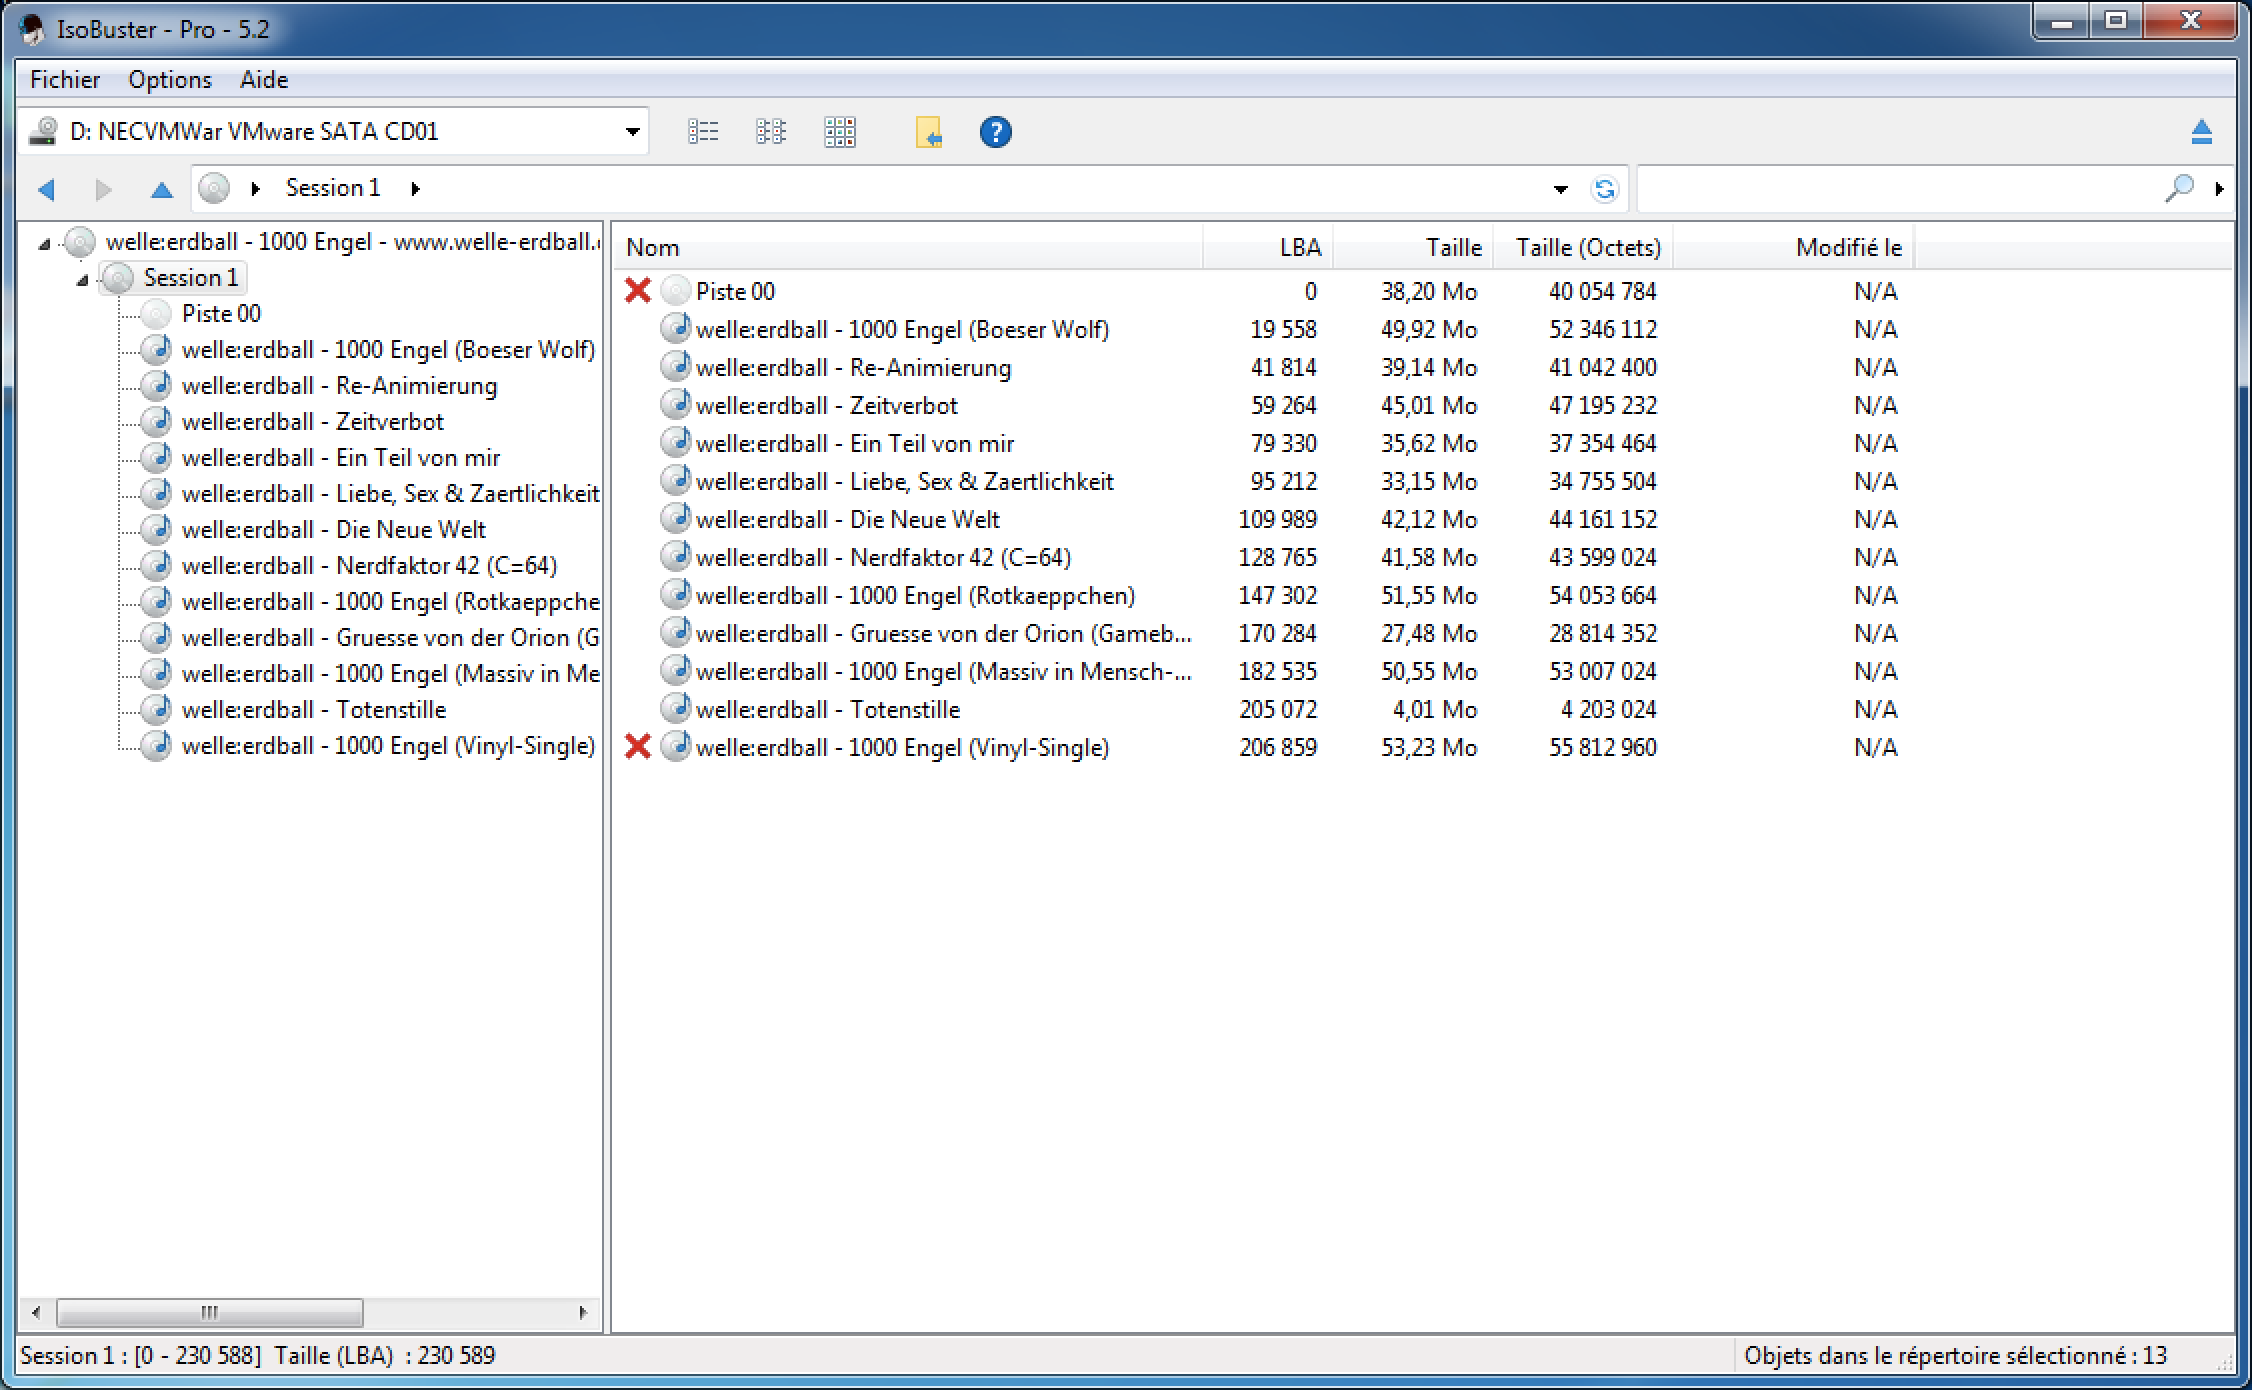Switch to the large icons grid view
This screenshot has height=1390, width=2252.
840,132
